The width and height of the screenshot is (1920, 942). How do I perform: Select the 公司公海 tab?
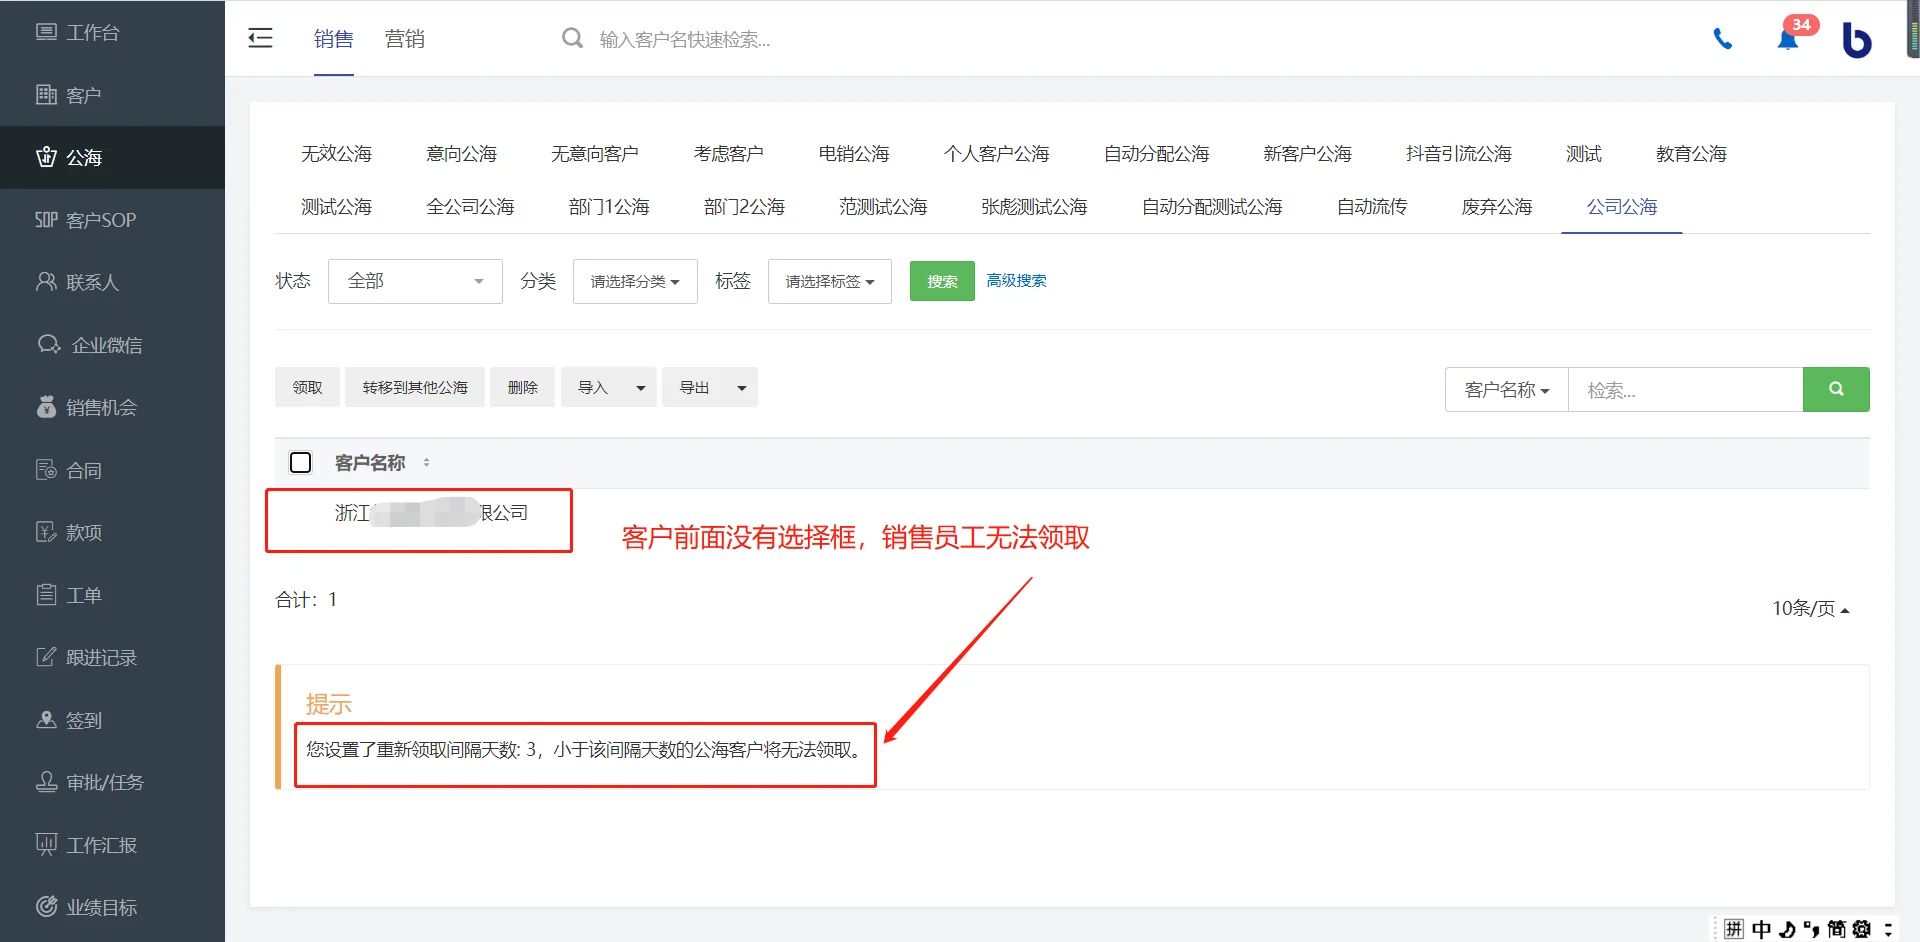pyautogui.click(x=1622, y=207)
